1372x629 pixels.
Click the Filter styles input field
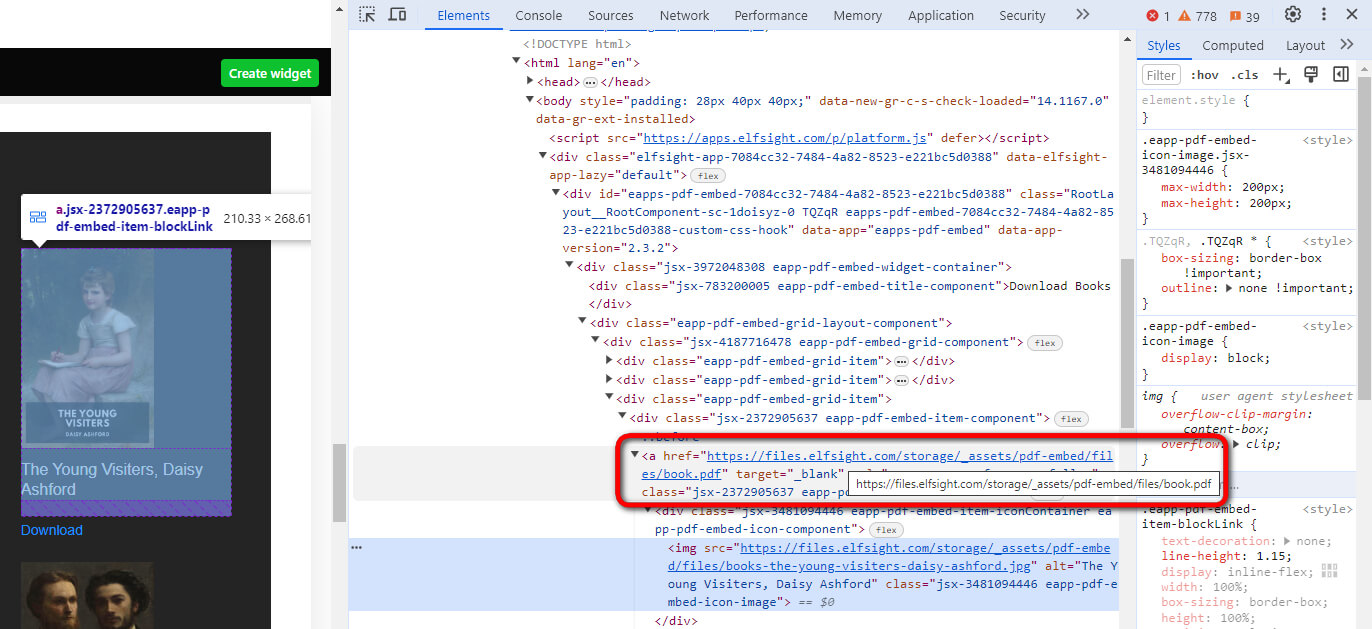pyautogui.click(x=1162, y=75)
